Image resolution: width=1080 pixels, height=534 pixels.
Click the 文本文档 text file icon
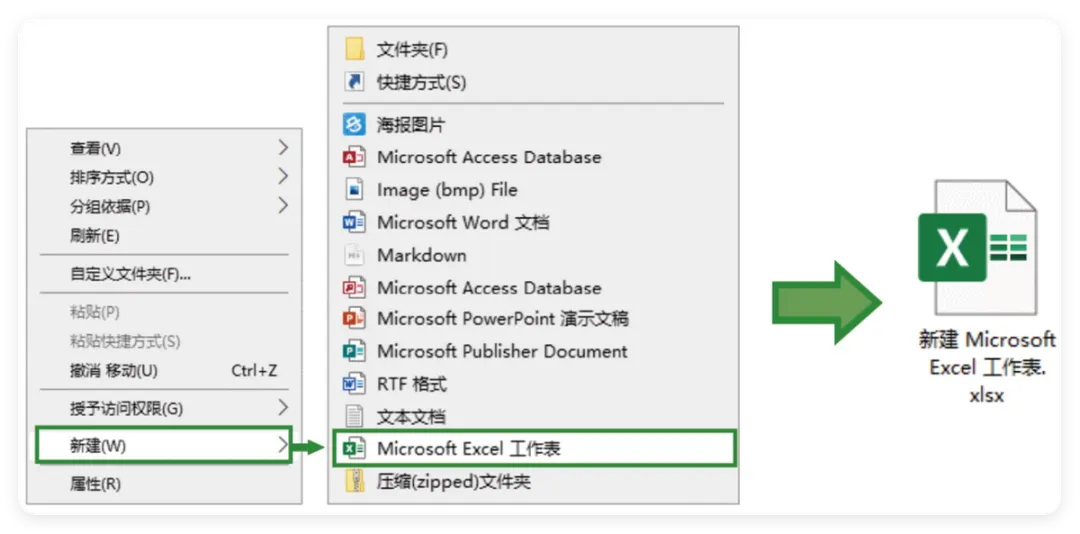pyautogui.click(x=354, y=416)
